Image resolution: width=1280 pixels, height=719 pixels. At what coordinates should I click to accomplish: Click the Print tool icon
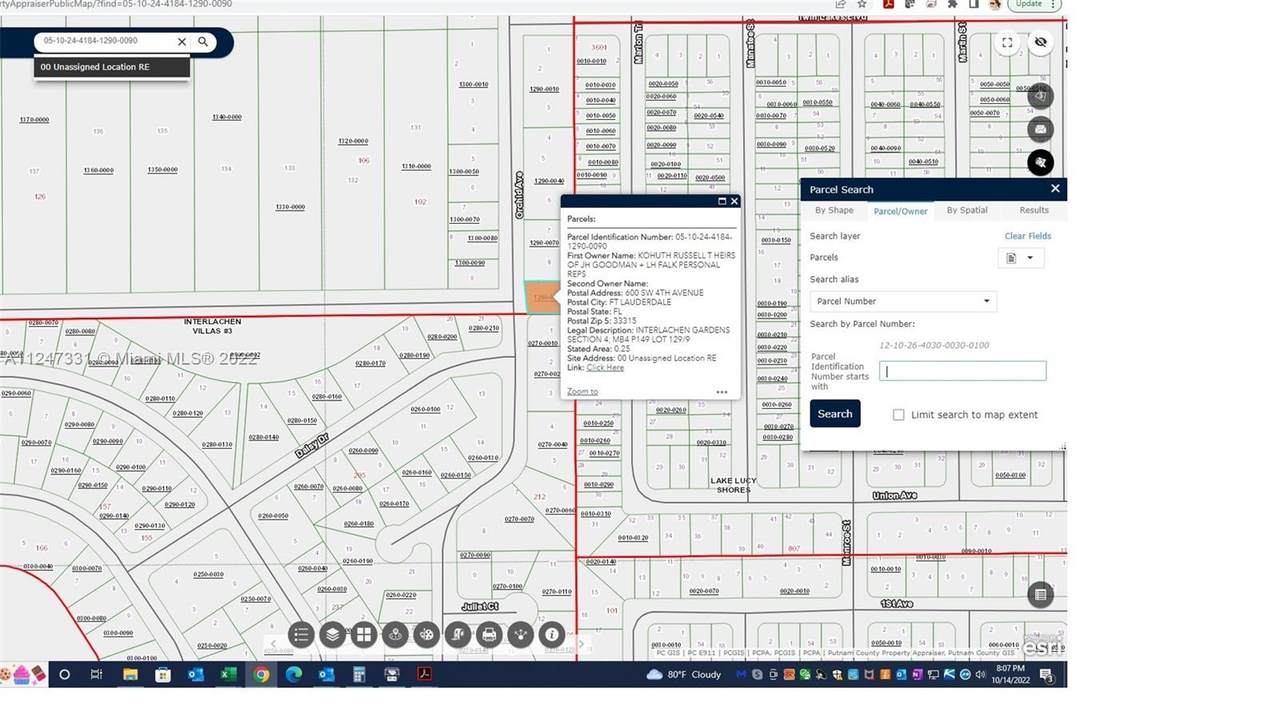489,634
